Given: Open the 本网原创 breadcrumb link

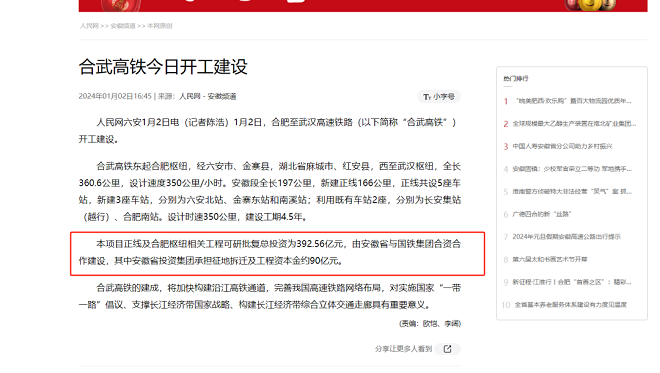Looking at the screenshot, I should 160,26.
